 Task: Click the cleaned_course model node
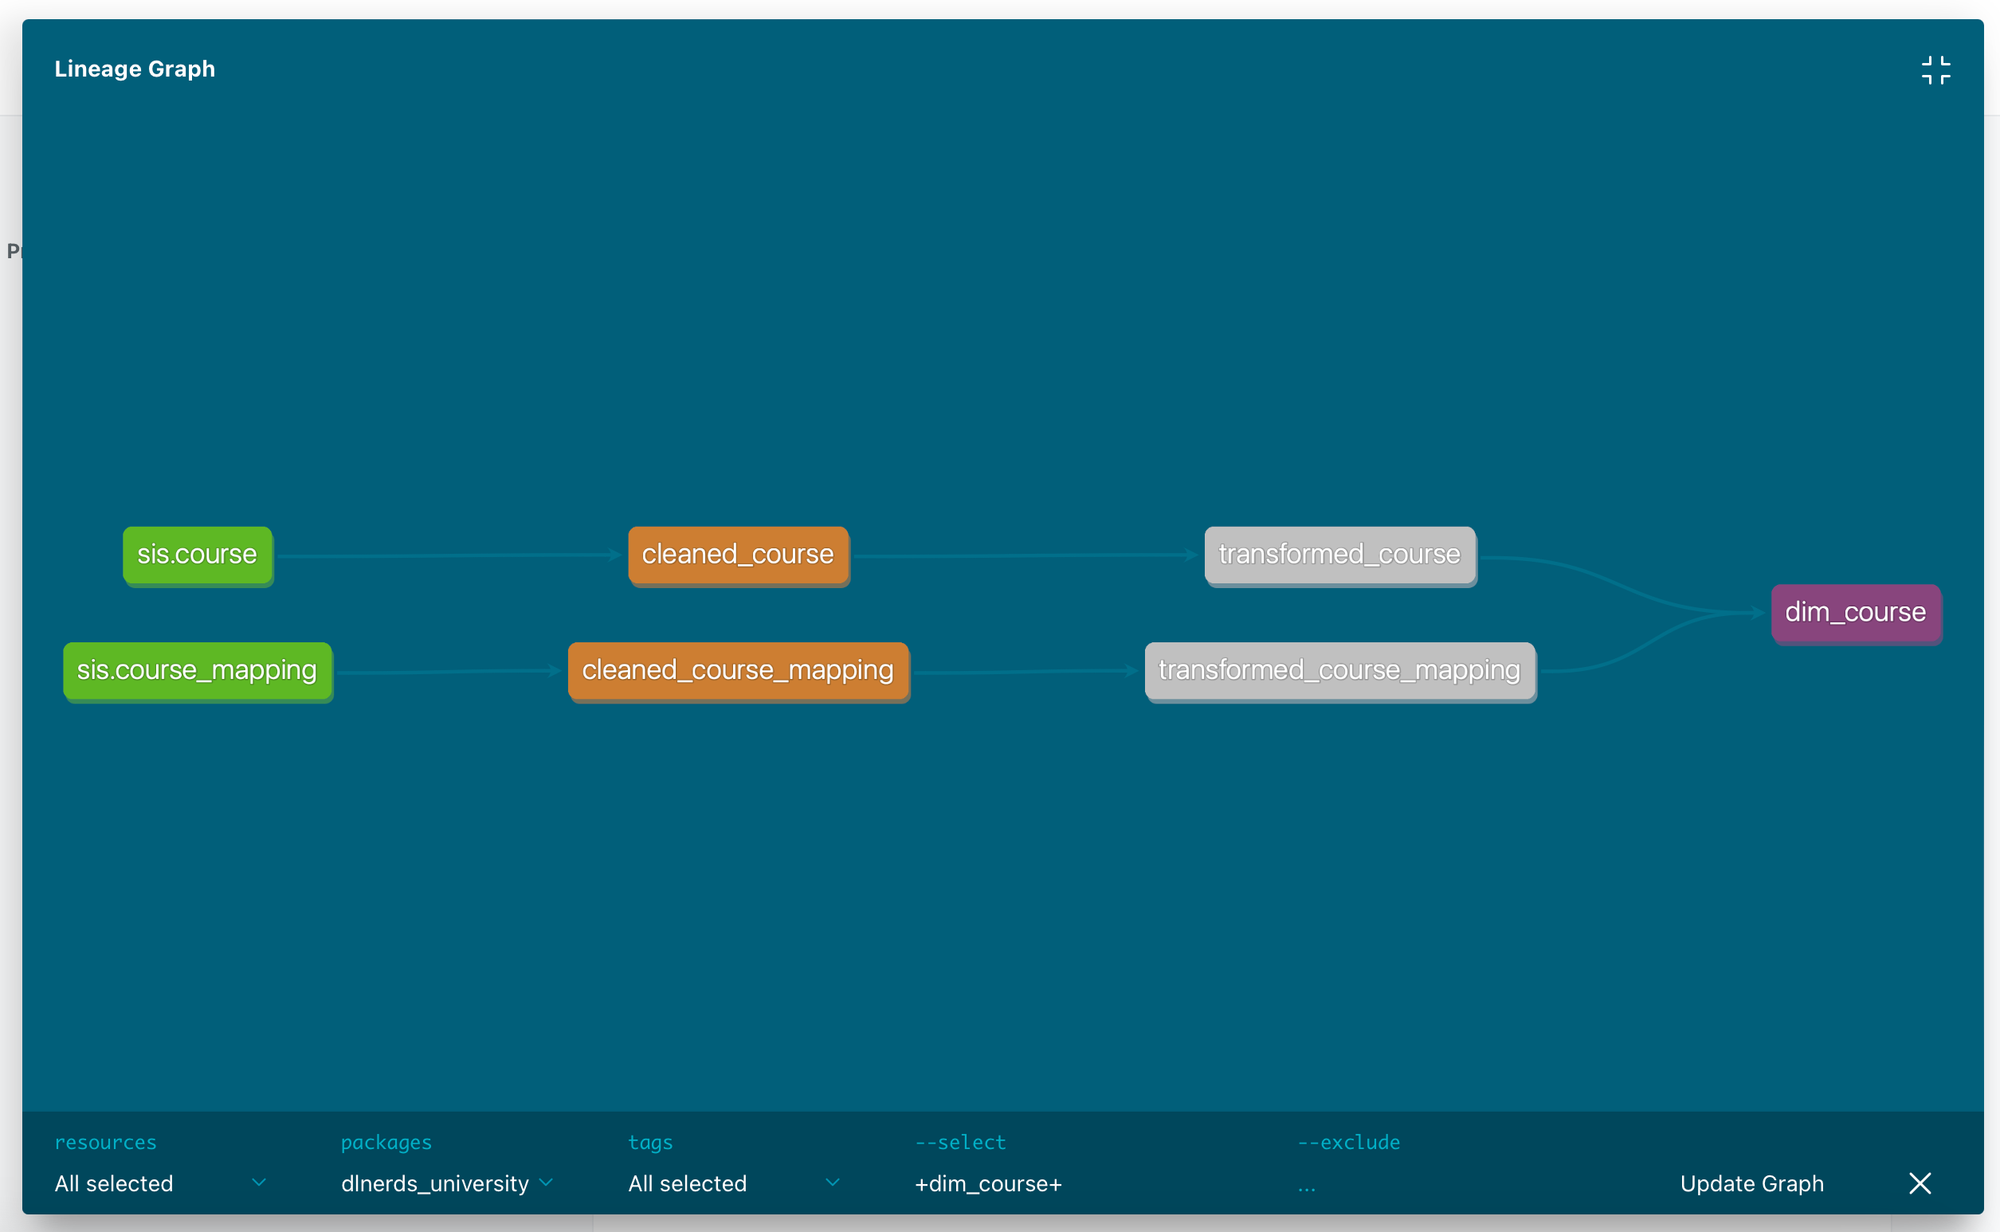738,554
